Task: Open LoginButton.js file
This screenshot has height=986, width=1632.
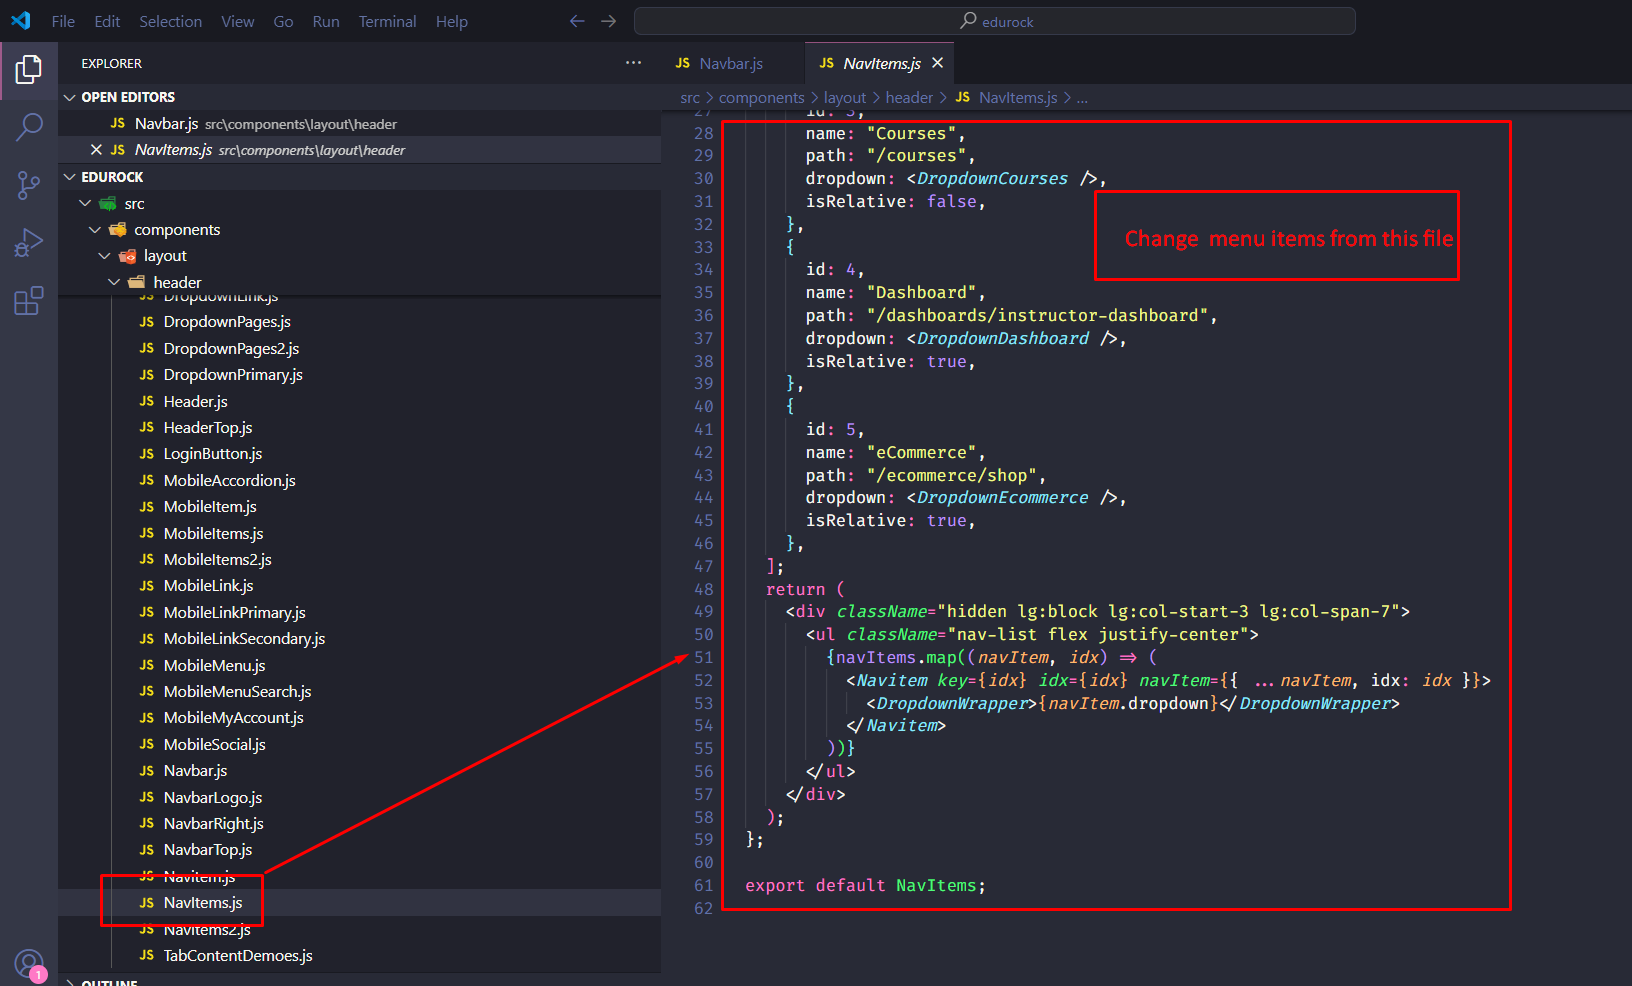Action: coord(359,454)
